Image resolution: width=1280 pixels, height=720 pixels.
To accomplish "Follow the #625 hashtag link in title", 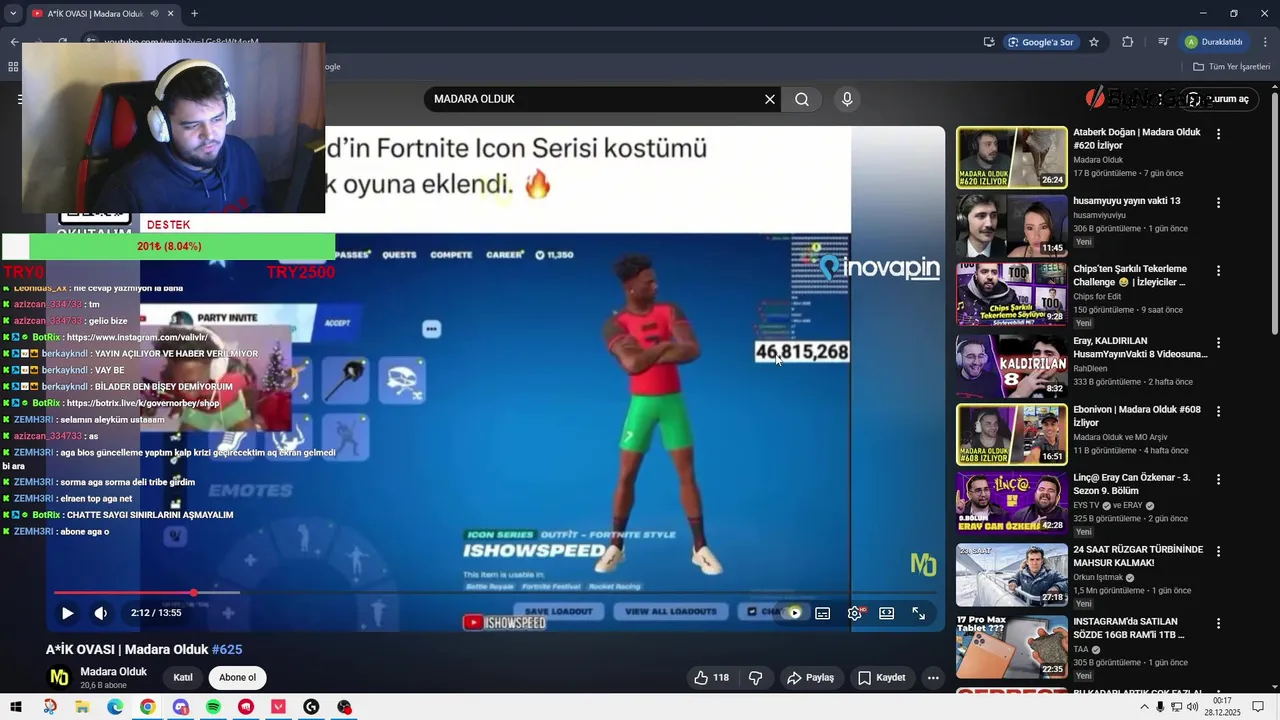I will click(227, 650).
